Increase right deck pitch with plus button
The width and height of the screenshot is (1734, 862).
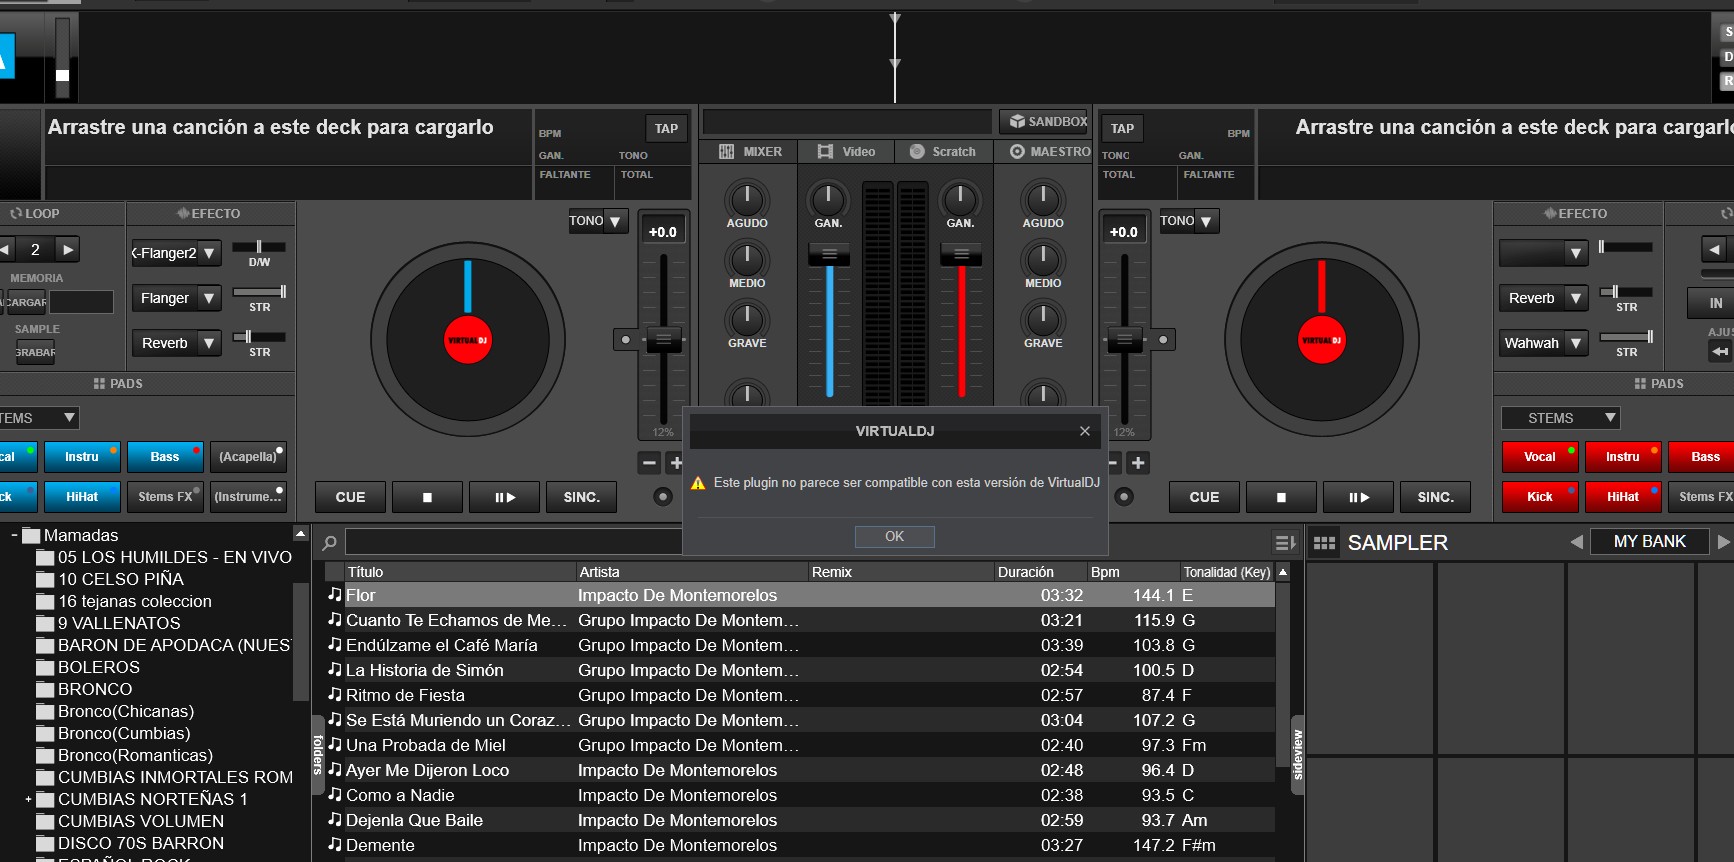click(1138, 463)
